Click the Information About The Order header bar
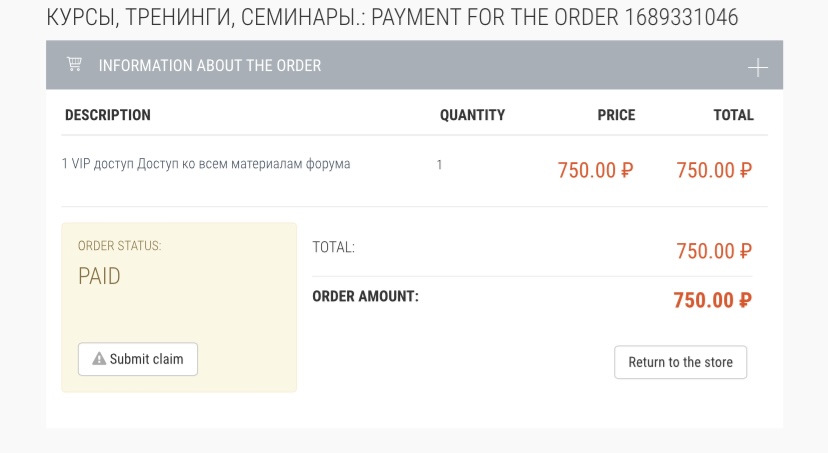This screenshot has width=828, height=453. pos(414,65)
